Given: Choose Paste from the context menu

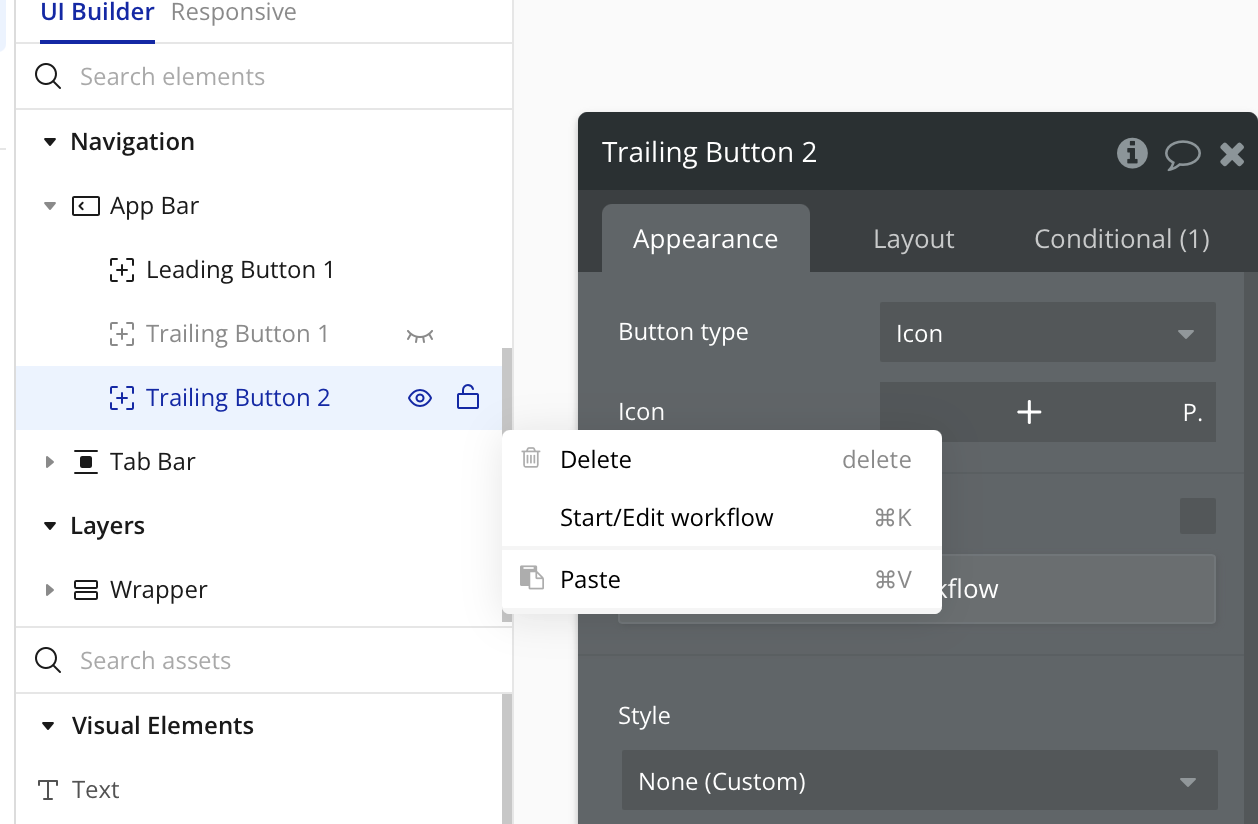Looking at the screenshot, I should pos(721,580).
